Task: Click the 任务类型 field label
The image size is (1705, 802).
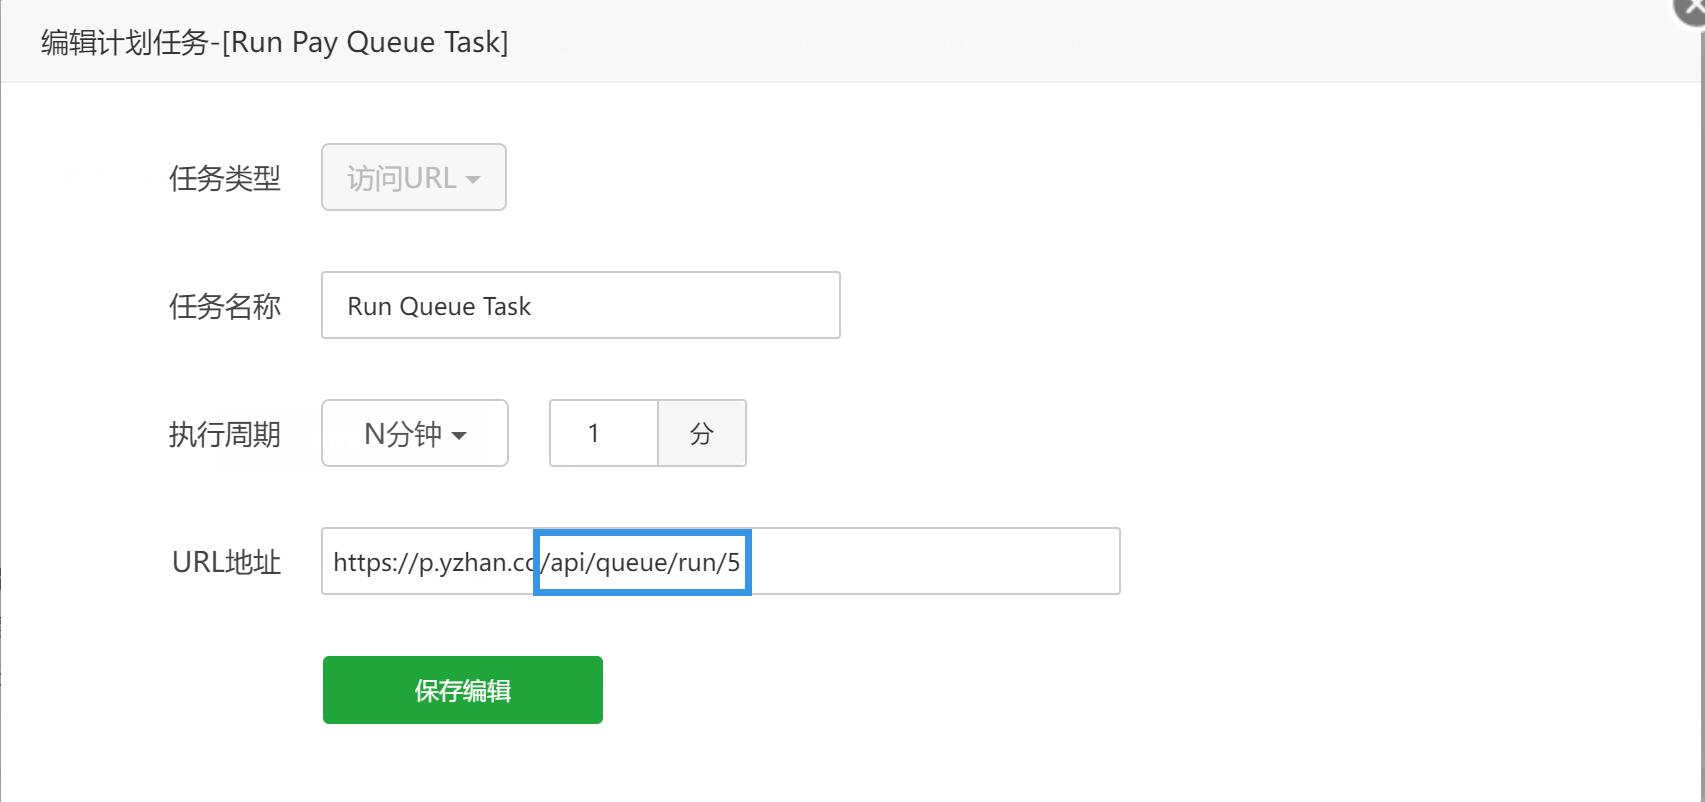Action: [x=225, y=178]
